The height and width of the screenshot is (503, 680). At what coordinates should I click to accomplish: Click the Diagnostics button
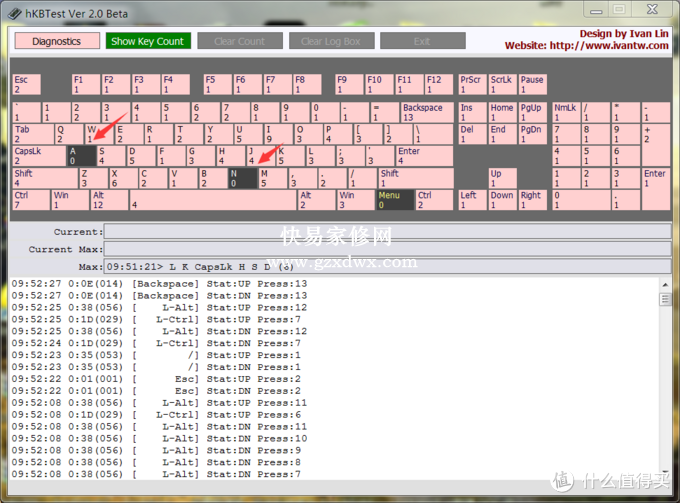point(57,41)
